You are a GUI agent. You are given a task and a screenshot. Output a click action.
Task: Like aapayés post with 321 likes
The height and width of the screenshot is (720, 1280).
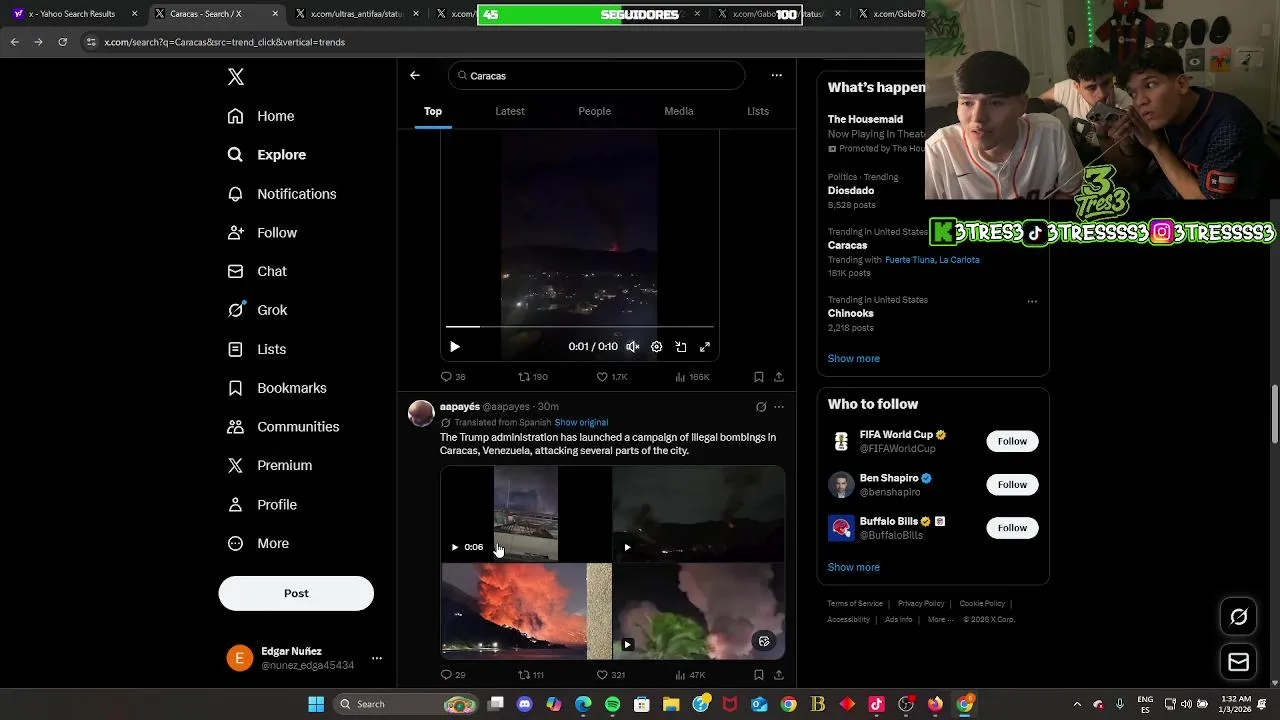[x=610, y=675]
